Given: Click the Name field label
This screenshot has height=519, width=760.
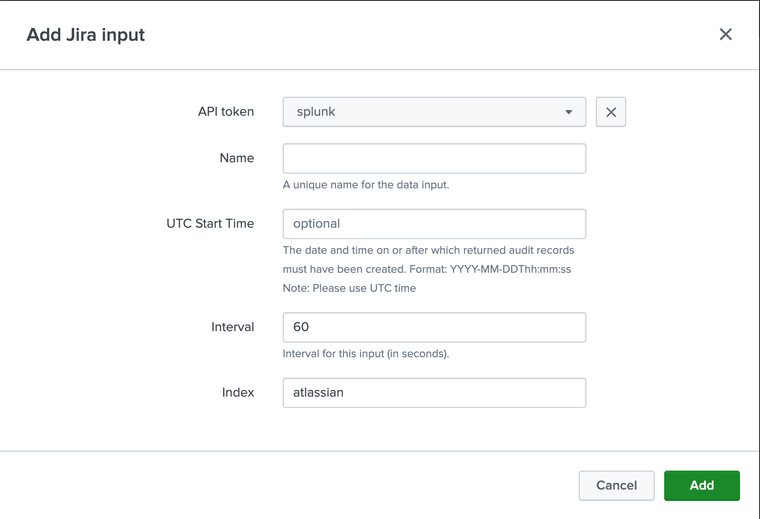Looking at the screenshot, I should point(237,158).
